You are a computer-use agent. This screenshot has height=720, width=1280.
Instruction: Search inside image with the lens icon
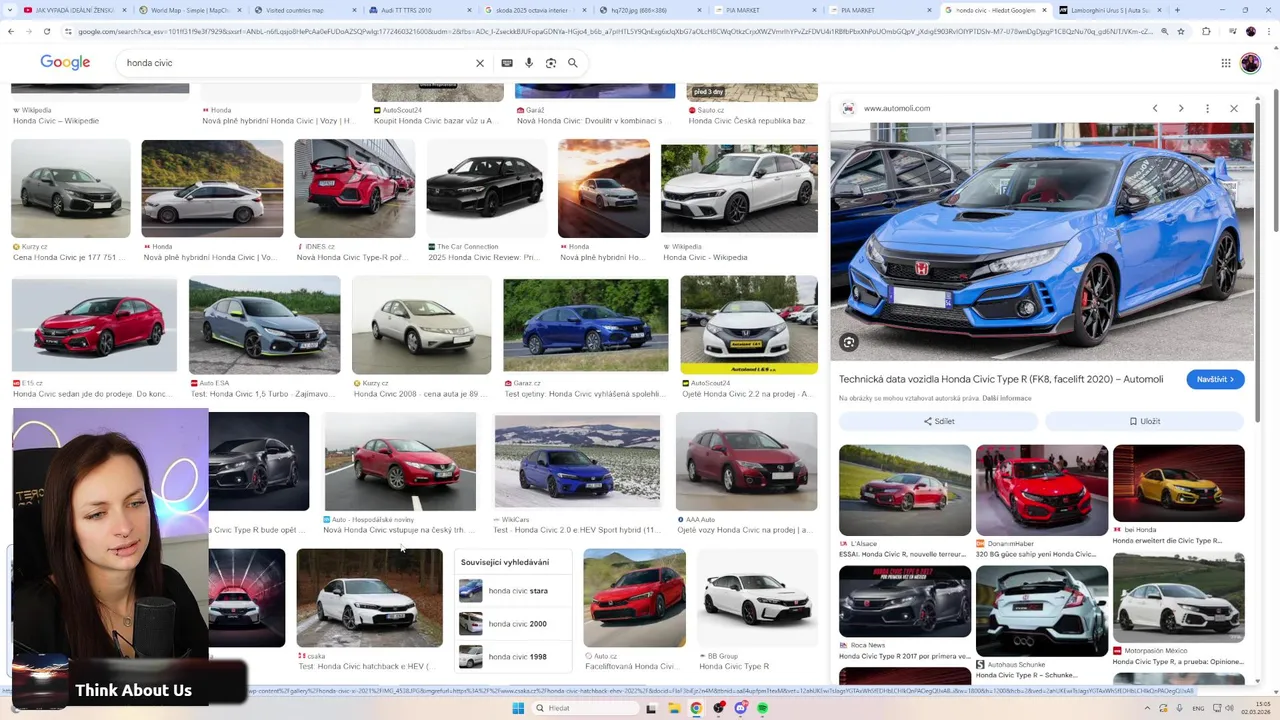click(x=849, y=342)
